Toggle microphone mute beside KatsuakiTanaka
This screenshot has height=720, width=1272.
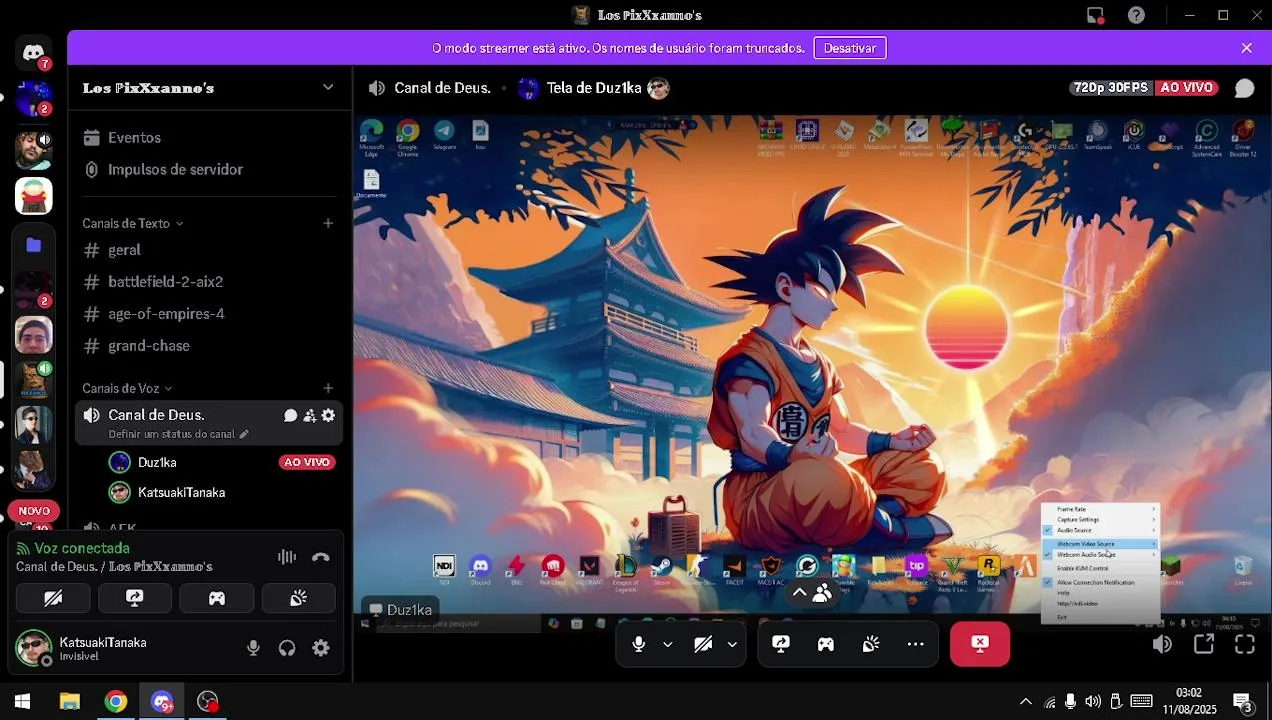(253, 648)
